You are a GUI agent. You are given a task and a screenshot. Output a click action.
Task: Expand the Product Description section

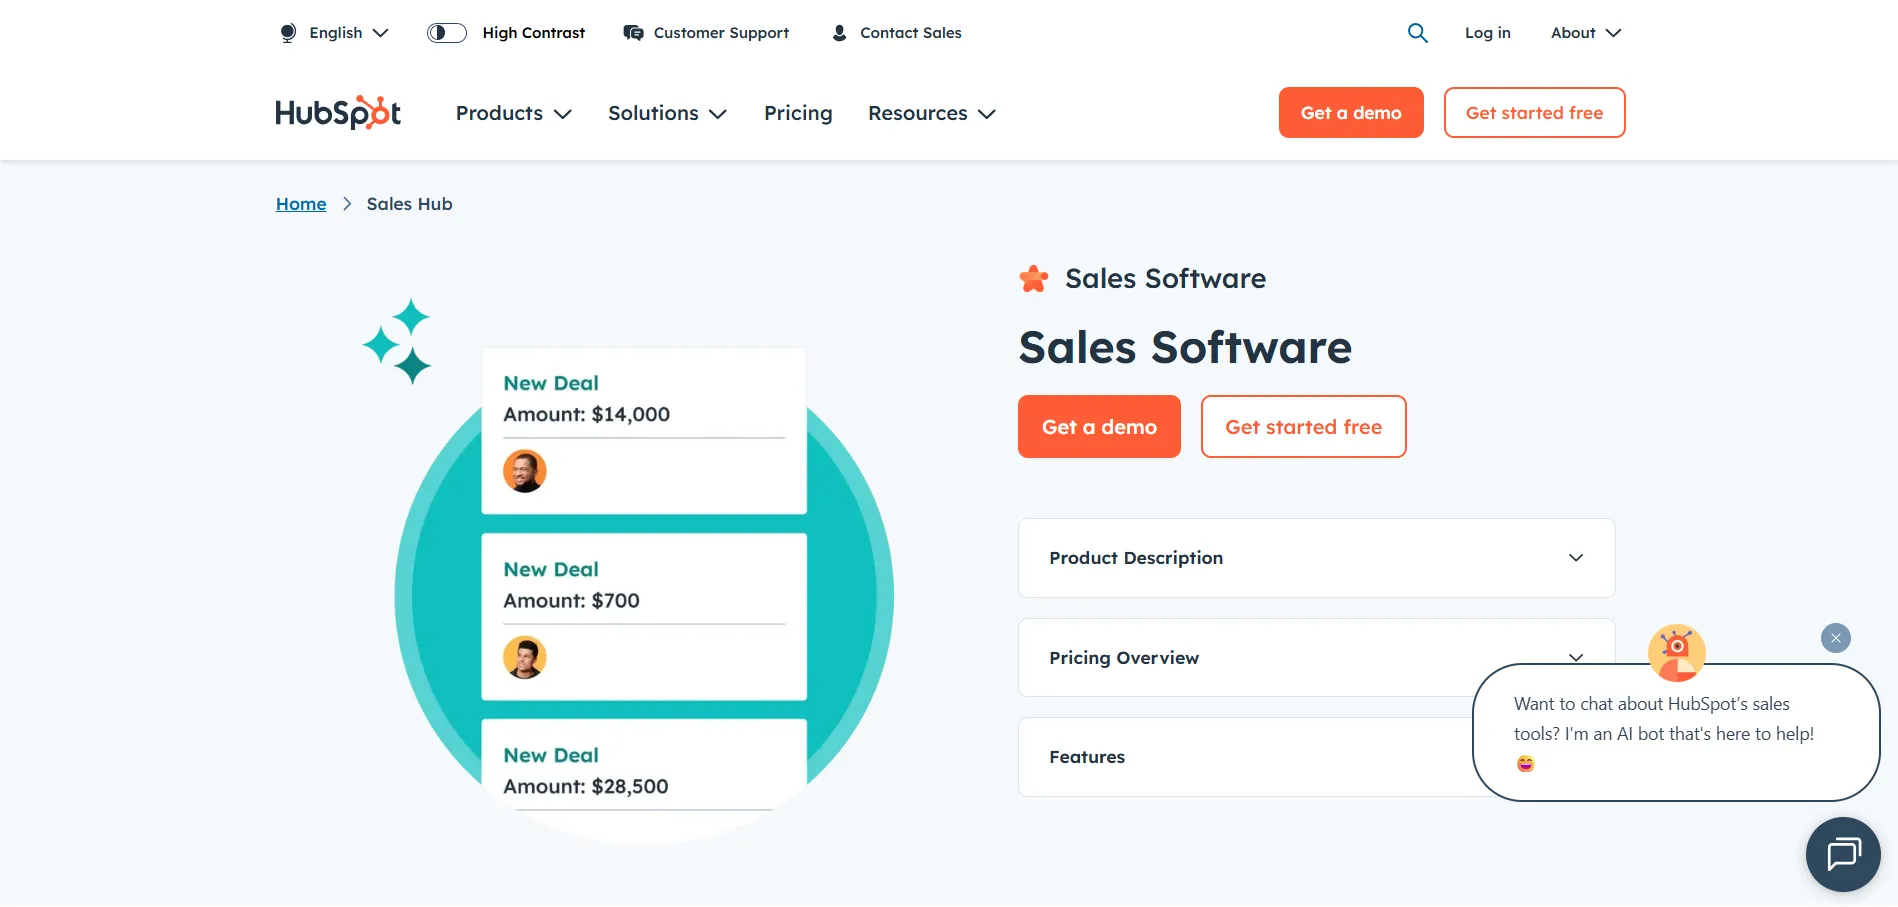(x=1316, y=558)
